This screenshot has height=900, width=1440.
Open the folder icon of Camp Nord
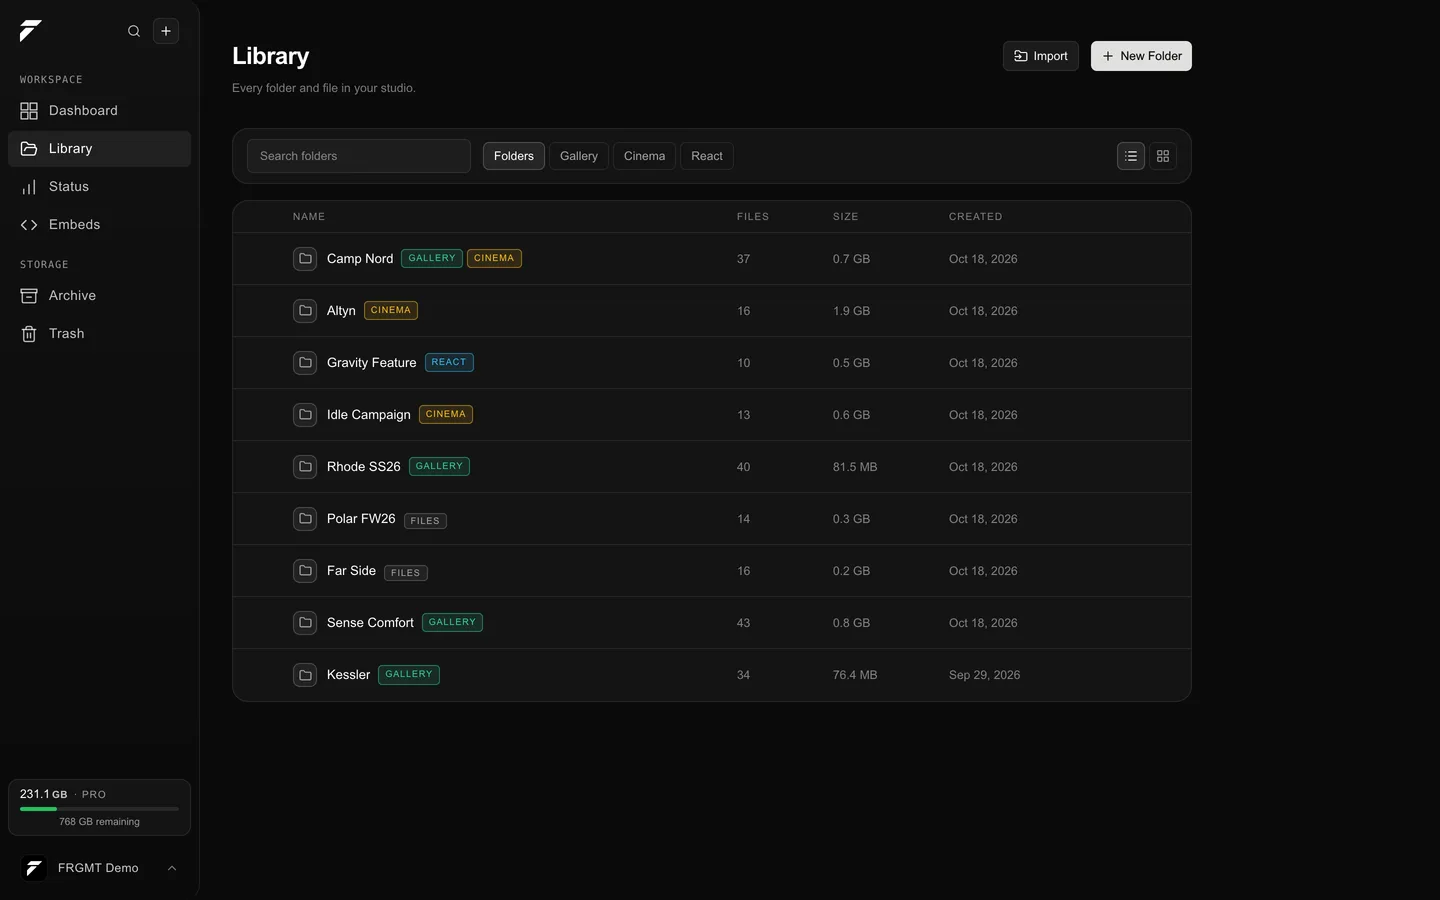pyautogui.click(x=305, y=259)
